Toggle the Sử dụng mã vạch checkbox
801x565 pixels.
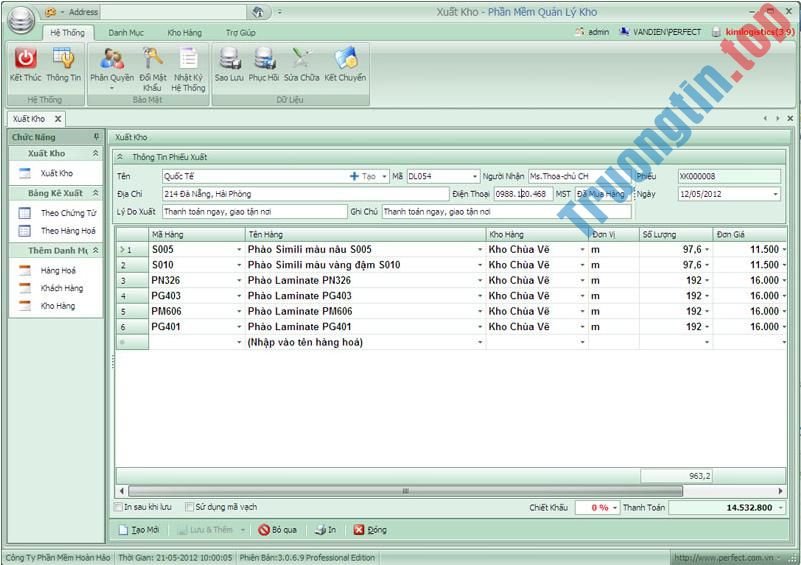(190, 507)
